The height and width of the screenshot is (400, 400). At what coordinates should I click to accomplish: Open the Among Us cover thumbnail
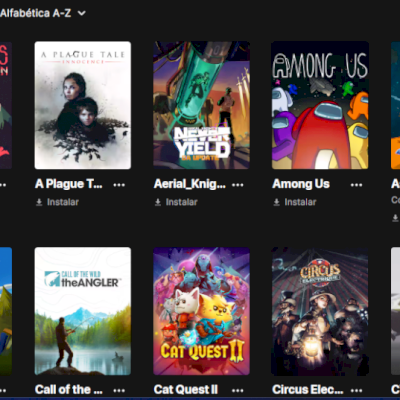pos(320,105)
